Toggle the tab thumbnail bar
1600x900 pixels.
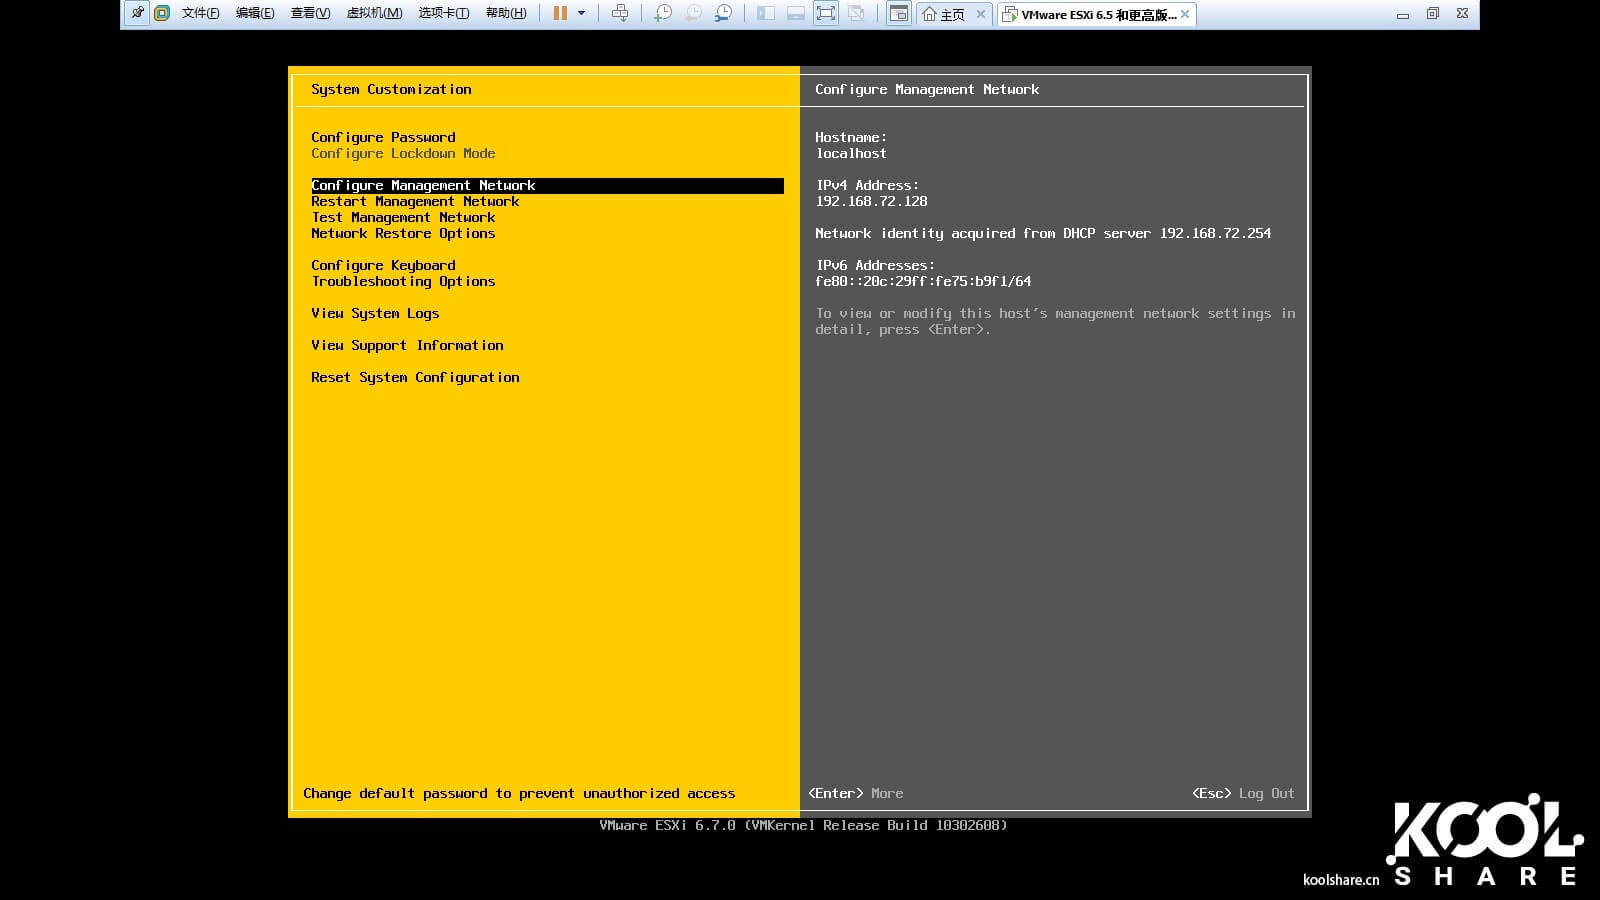[796, 13]
